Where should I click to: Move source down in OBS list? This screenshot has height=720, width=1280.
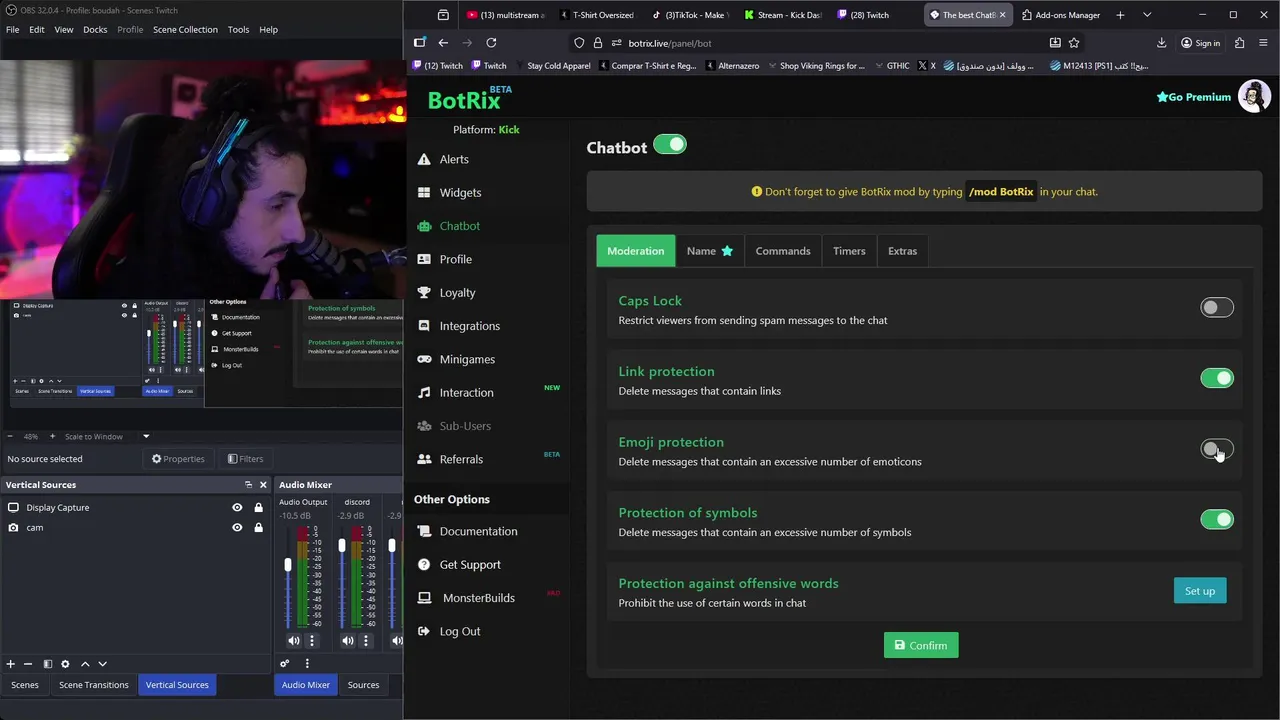(x=102, y=664)
